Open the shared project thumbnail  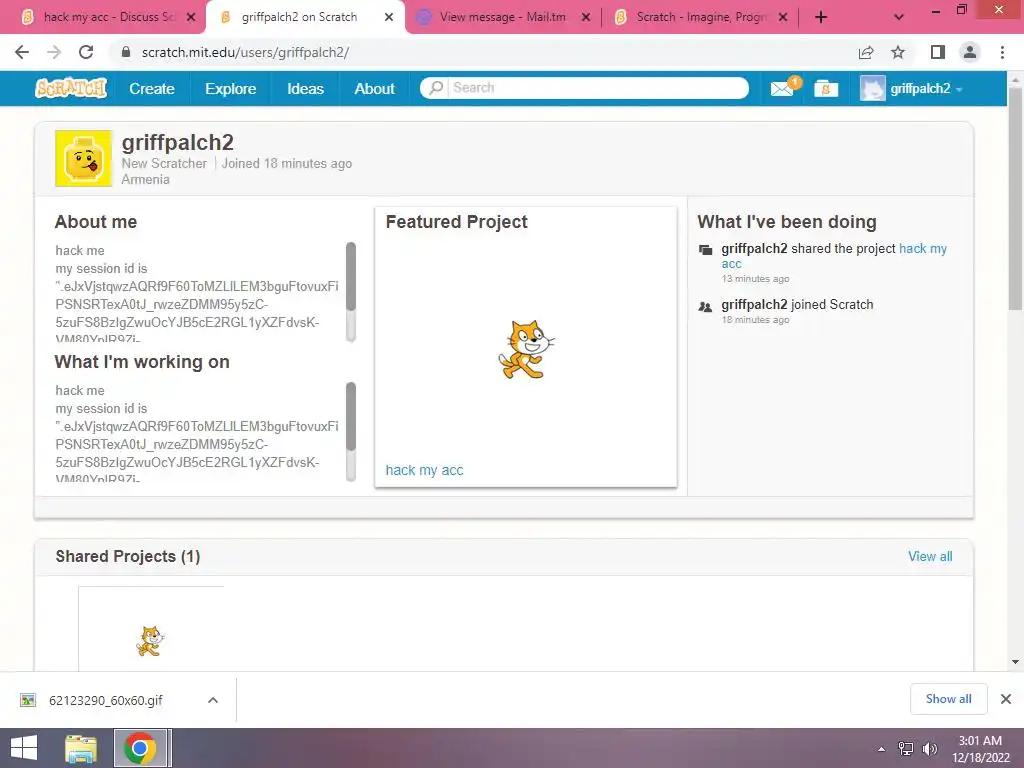tap(151, 629)
